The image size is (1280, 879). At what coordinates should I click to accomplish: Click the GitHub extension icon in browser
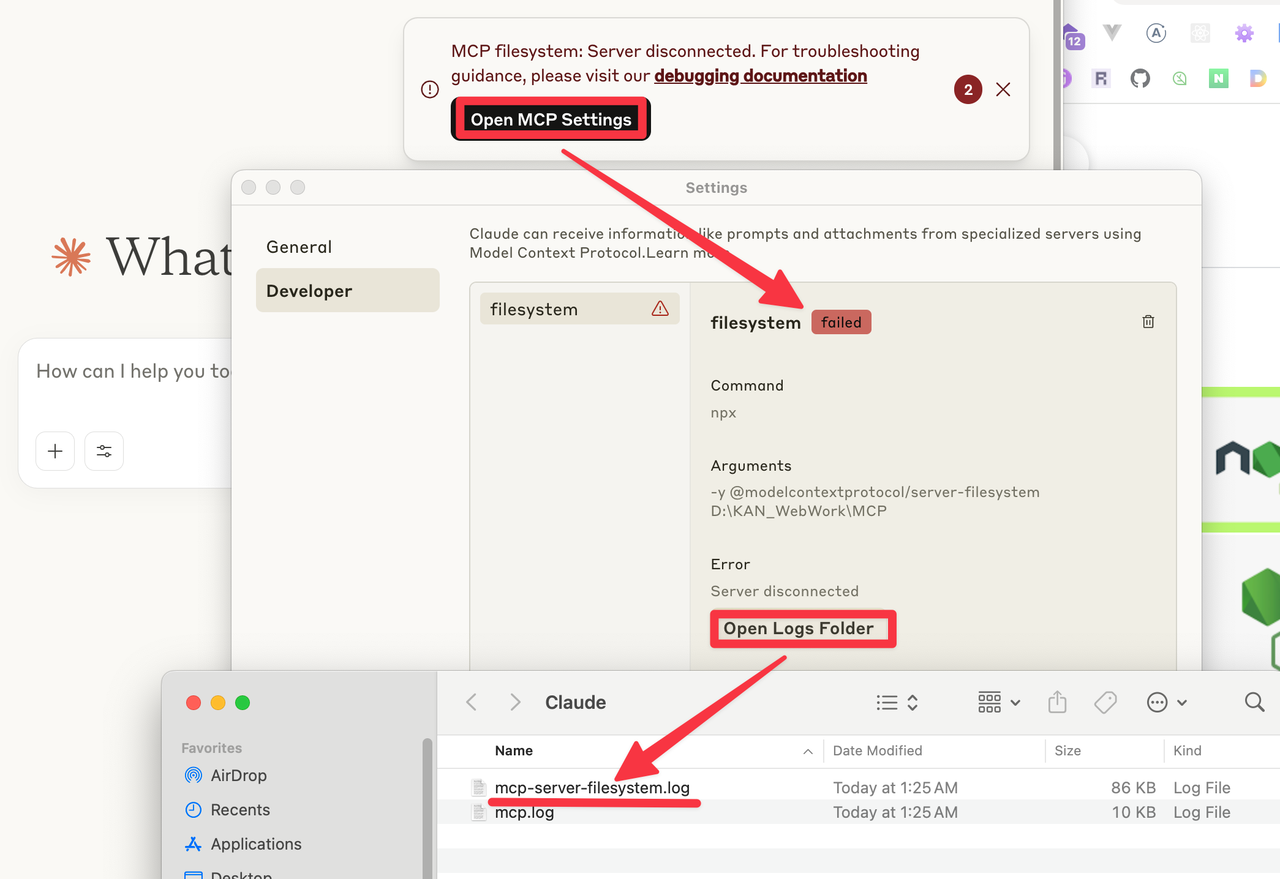1140,78
